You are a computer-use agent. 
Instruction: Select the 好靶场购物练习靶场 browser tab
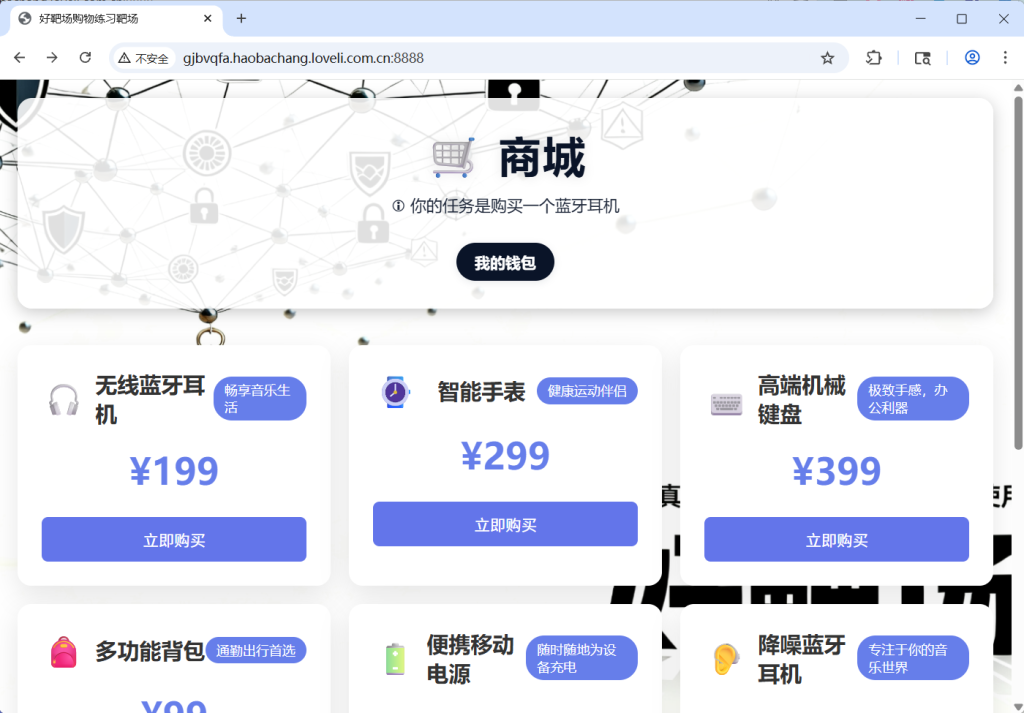point(110,19)
